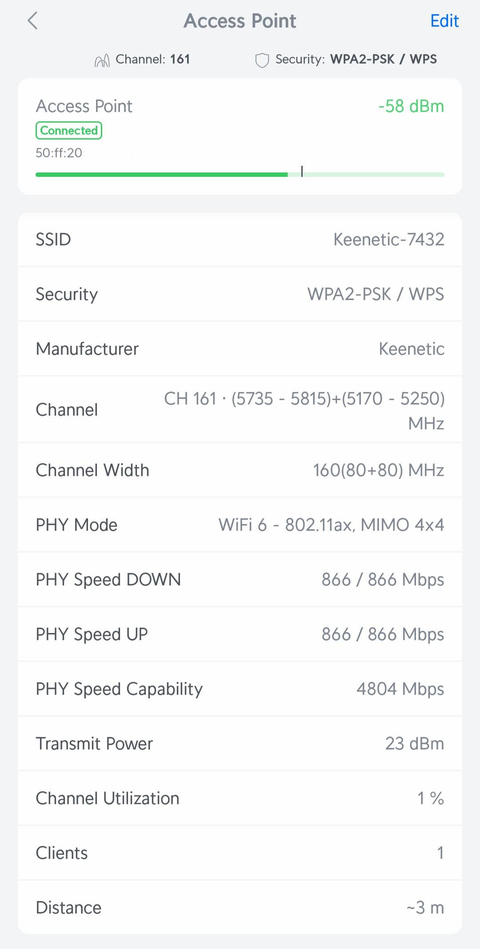
Task: Tap the PHY Speed DOWN row
Action: [240, 579]
